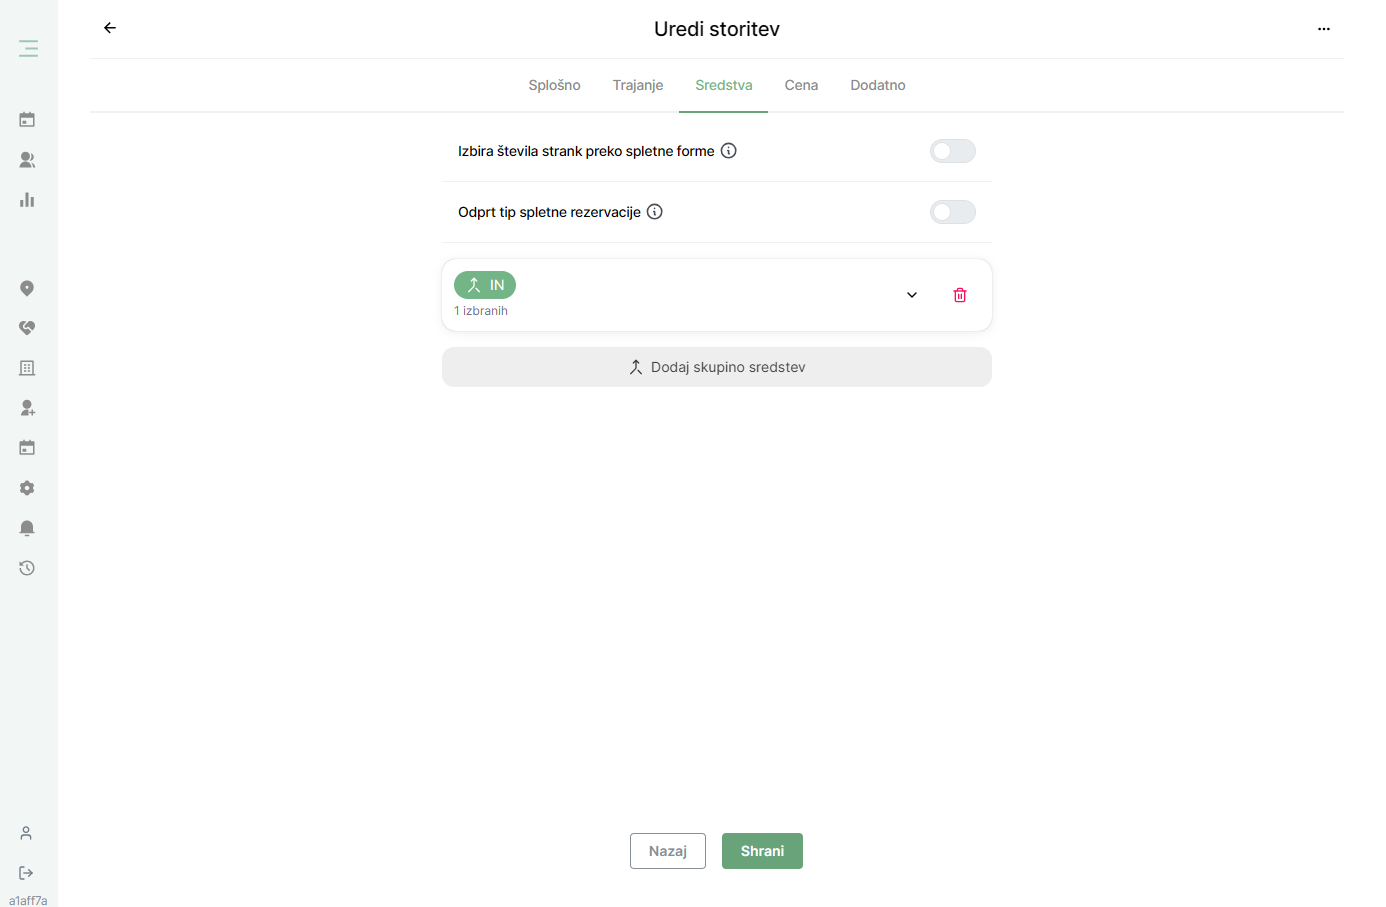Screen dimensions: 1386x907
Task: Toggle Izbira števila strank preko spletne forme
Action: pos(953,151)
